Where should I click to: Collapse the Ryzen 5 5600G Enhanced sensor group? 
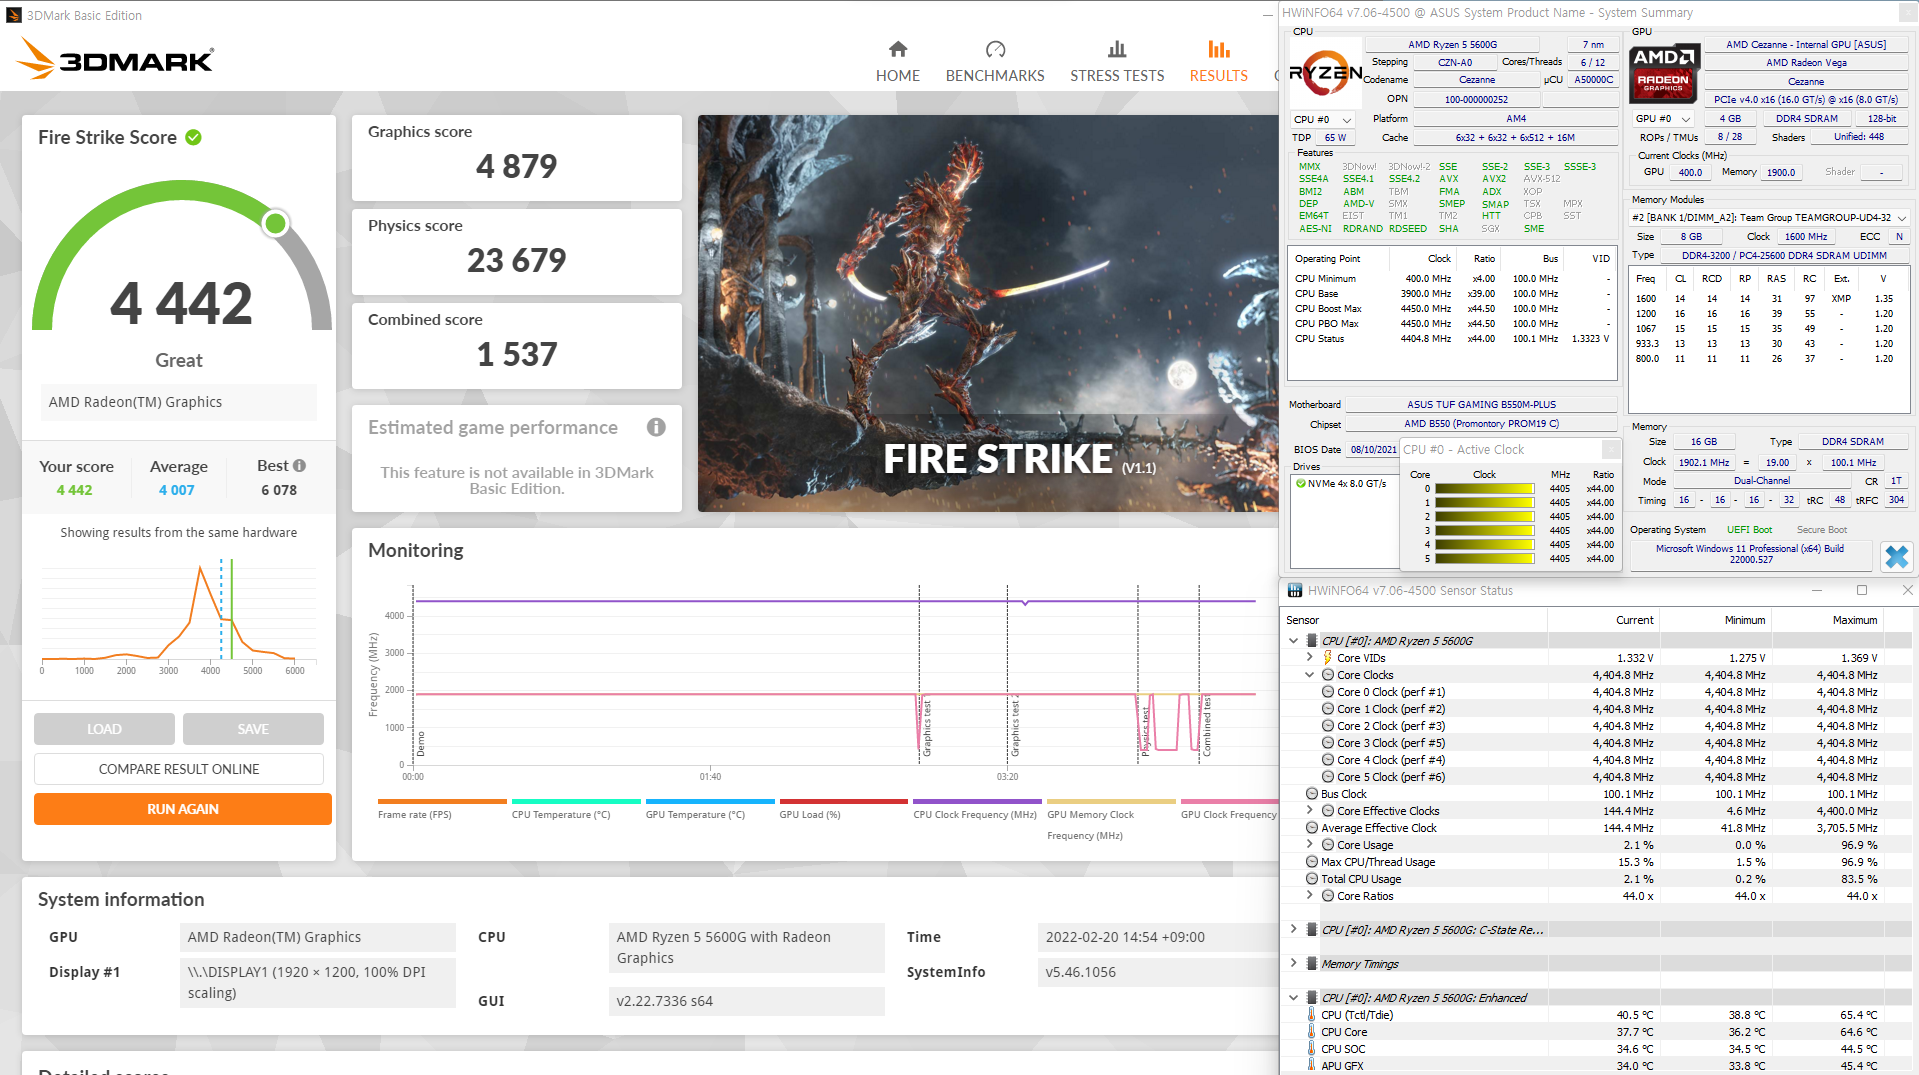click(x=1294, y=998)
